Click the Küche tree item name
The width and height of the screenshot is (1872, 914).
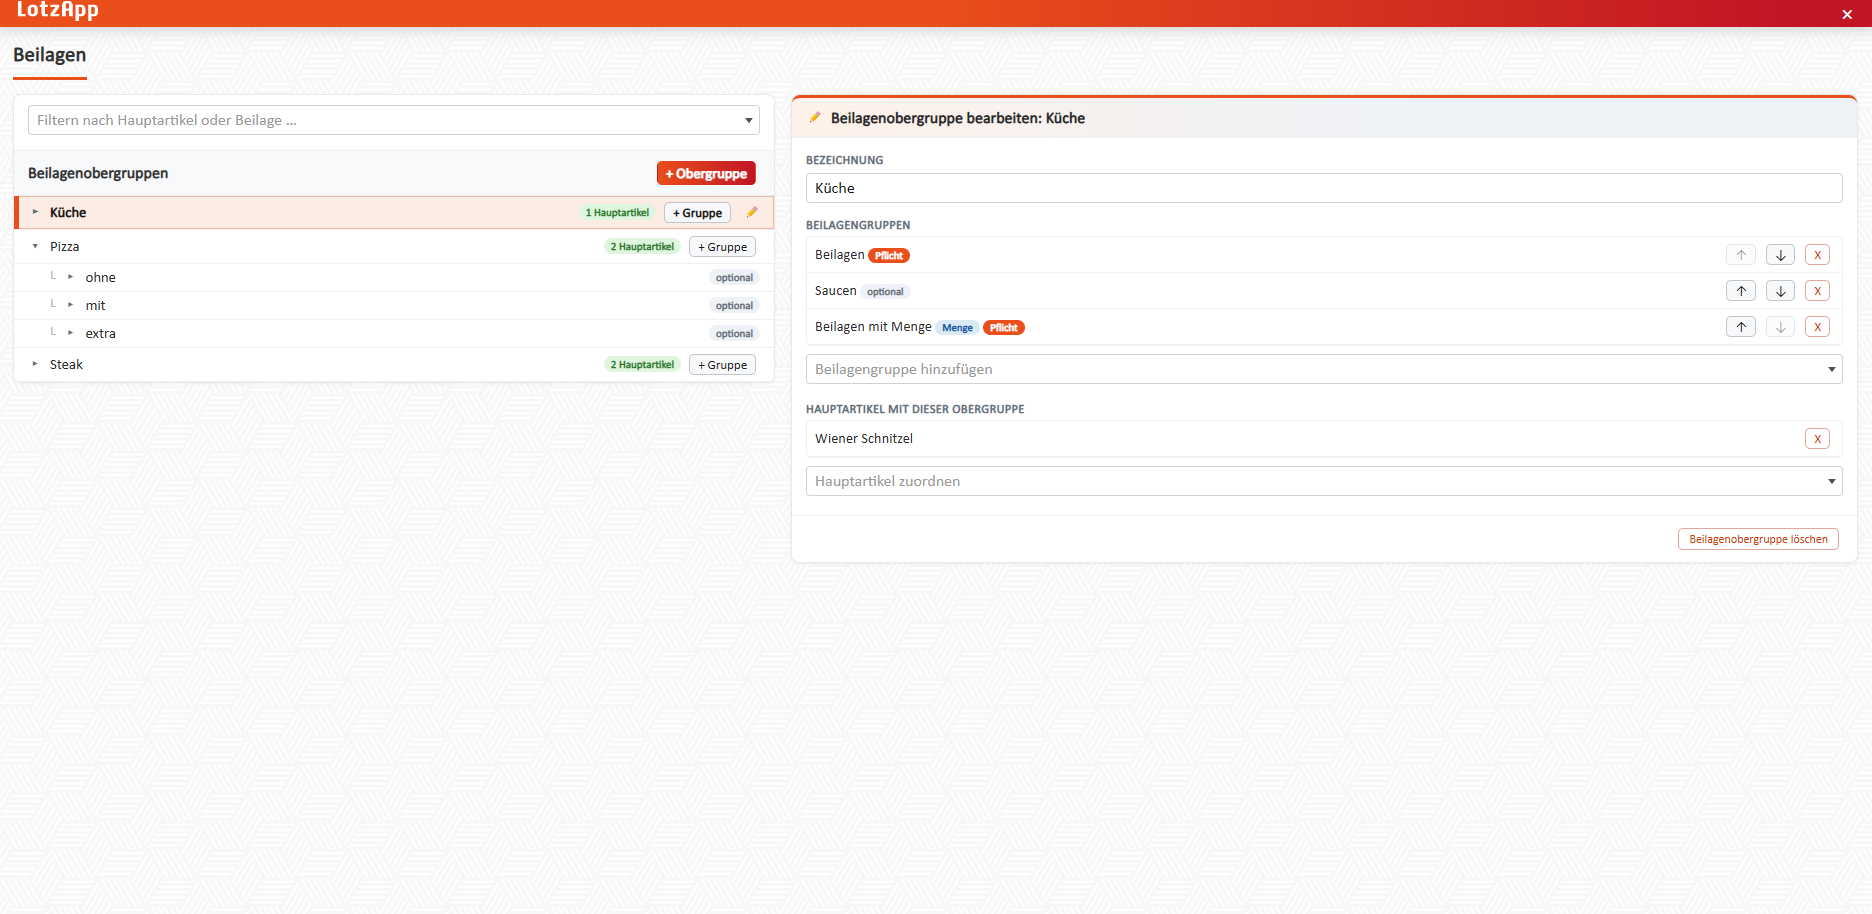coord(68,212)
